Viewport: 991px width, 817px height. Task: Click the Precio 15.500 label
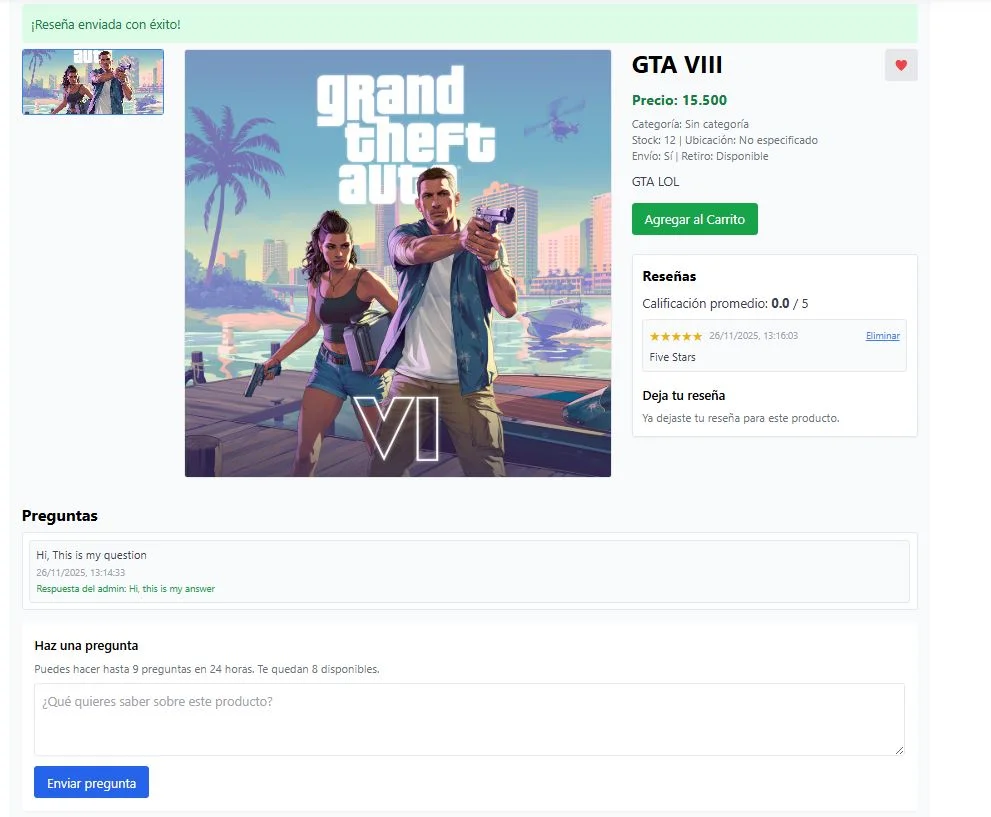point(679,100)
